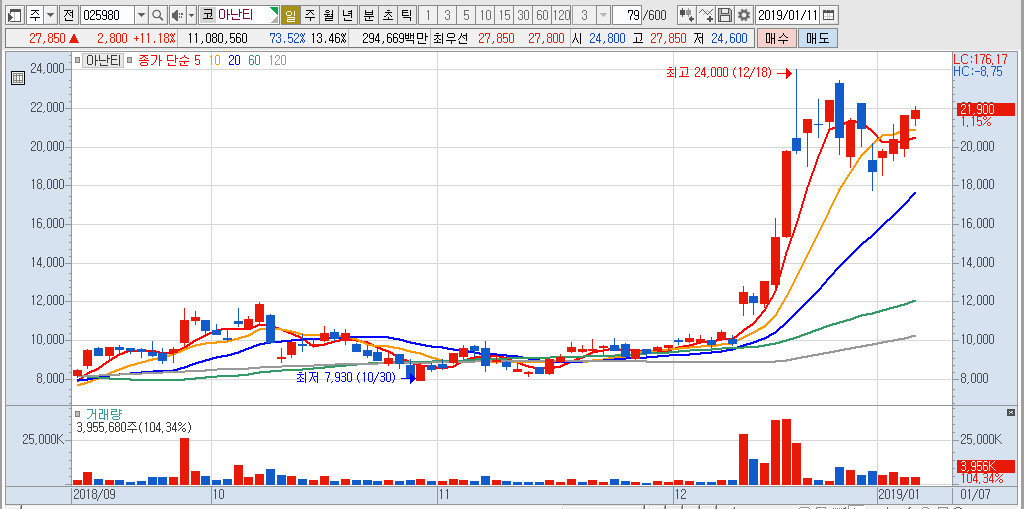Switch to 초 second chart tab
1024x509 pixels.
coord(388,14)
